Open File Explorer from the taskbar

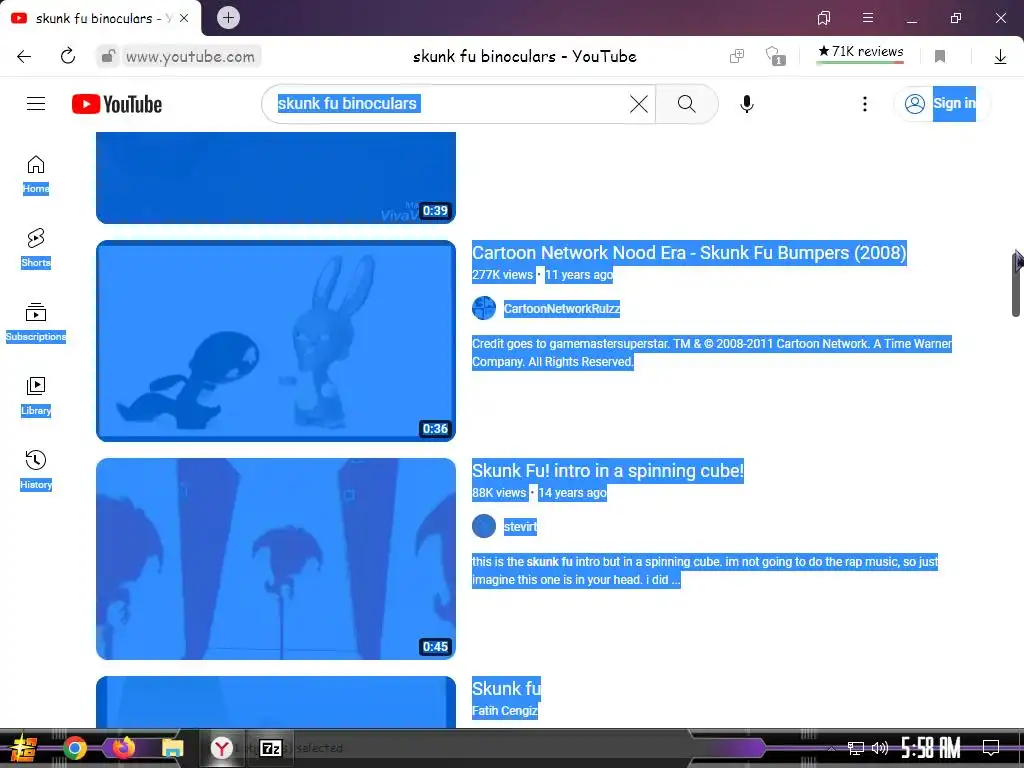click(x=172, y=748)
